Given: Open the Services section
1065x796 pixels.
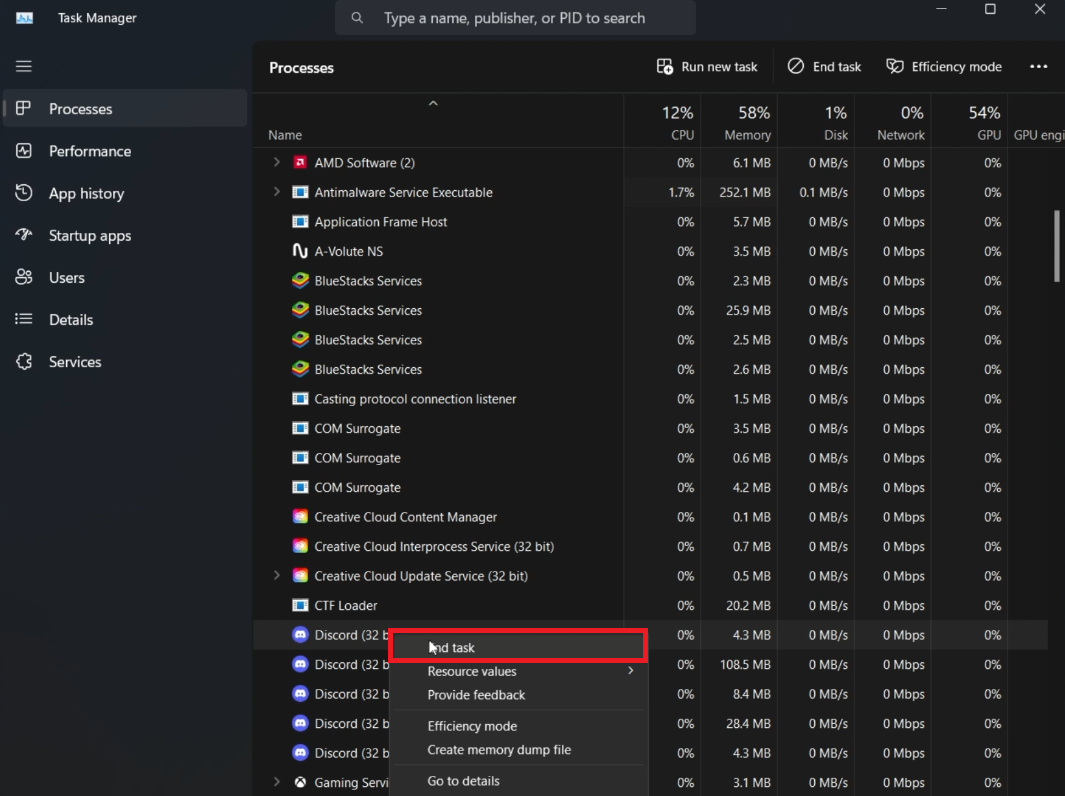Looking at the screenshot, I should click(75, 361).
